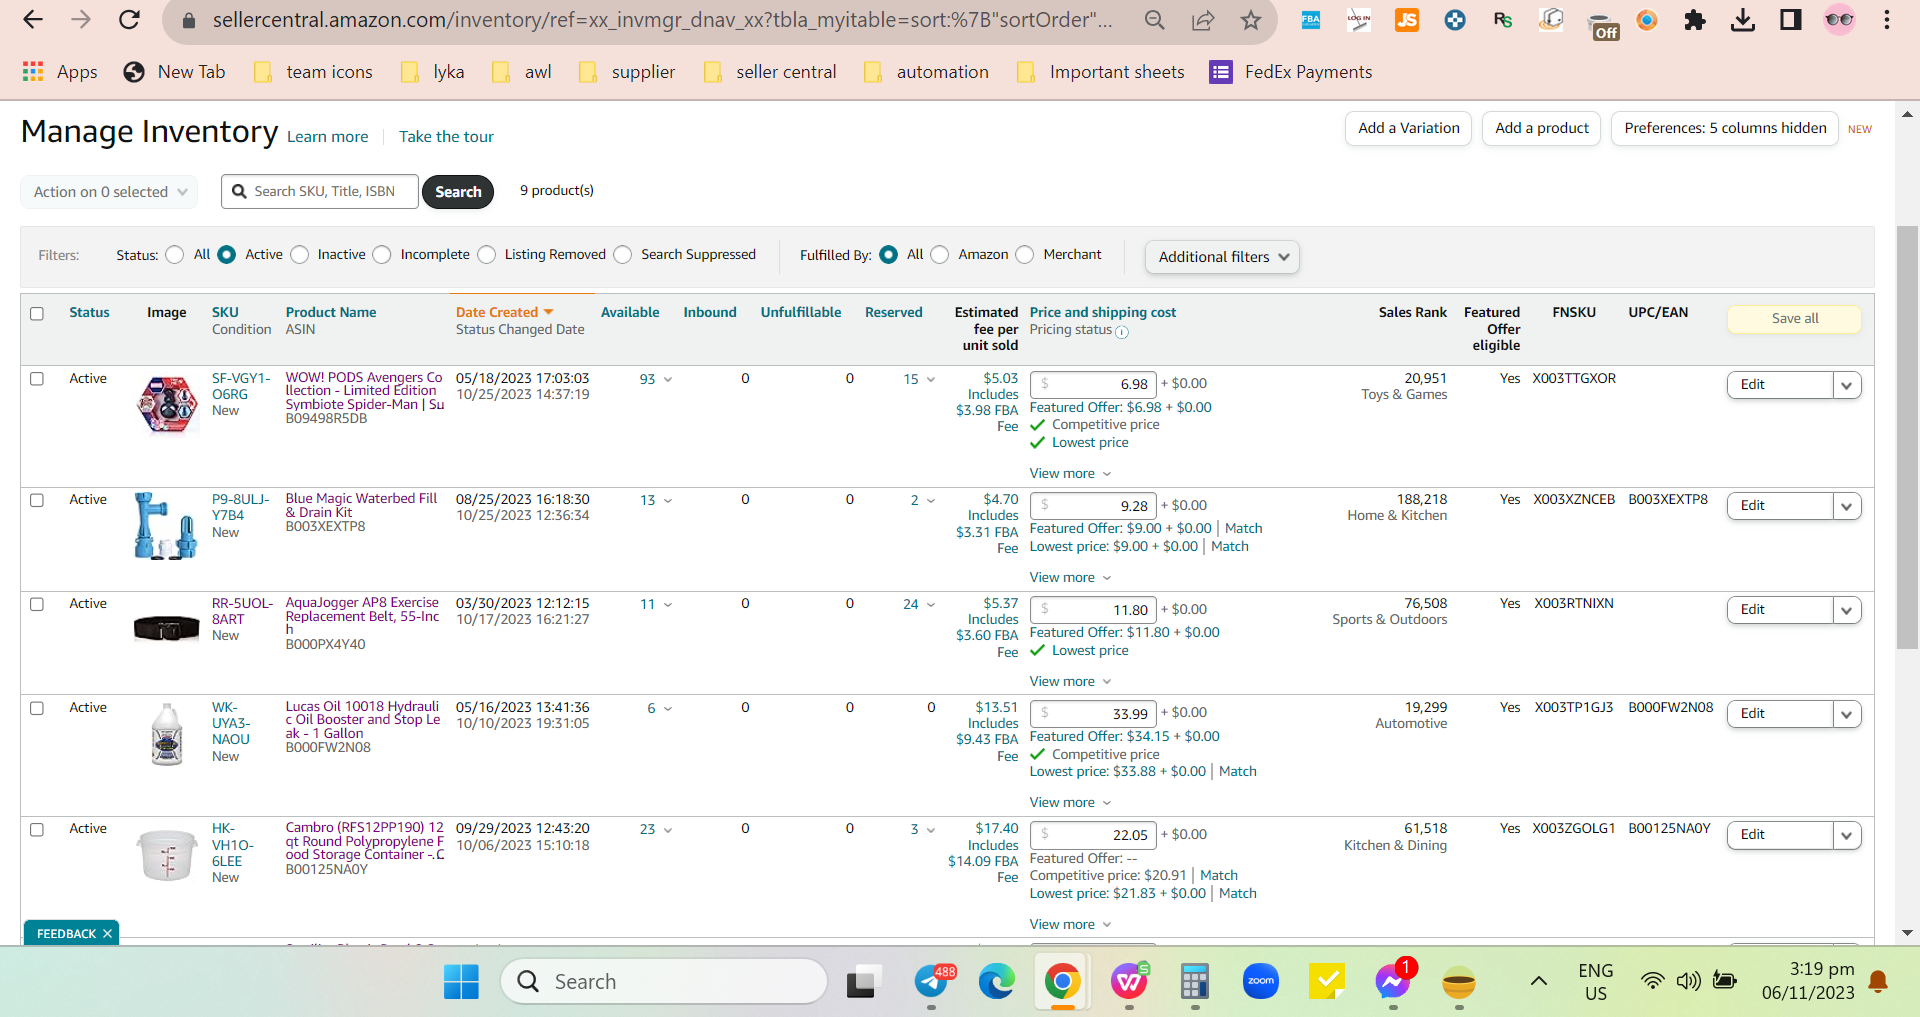Check the Blue Magic Waterbed Fill row
1920x1017 pixels.
[37, 500]
